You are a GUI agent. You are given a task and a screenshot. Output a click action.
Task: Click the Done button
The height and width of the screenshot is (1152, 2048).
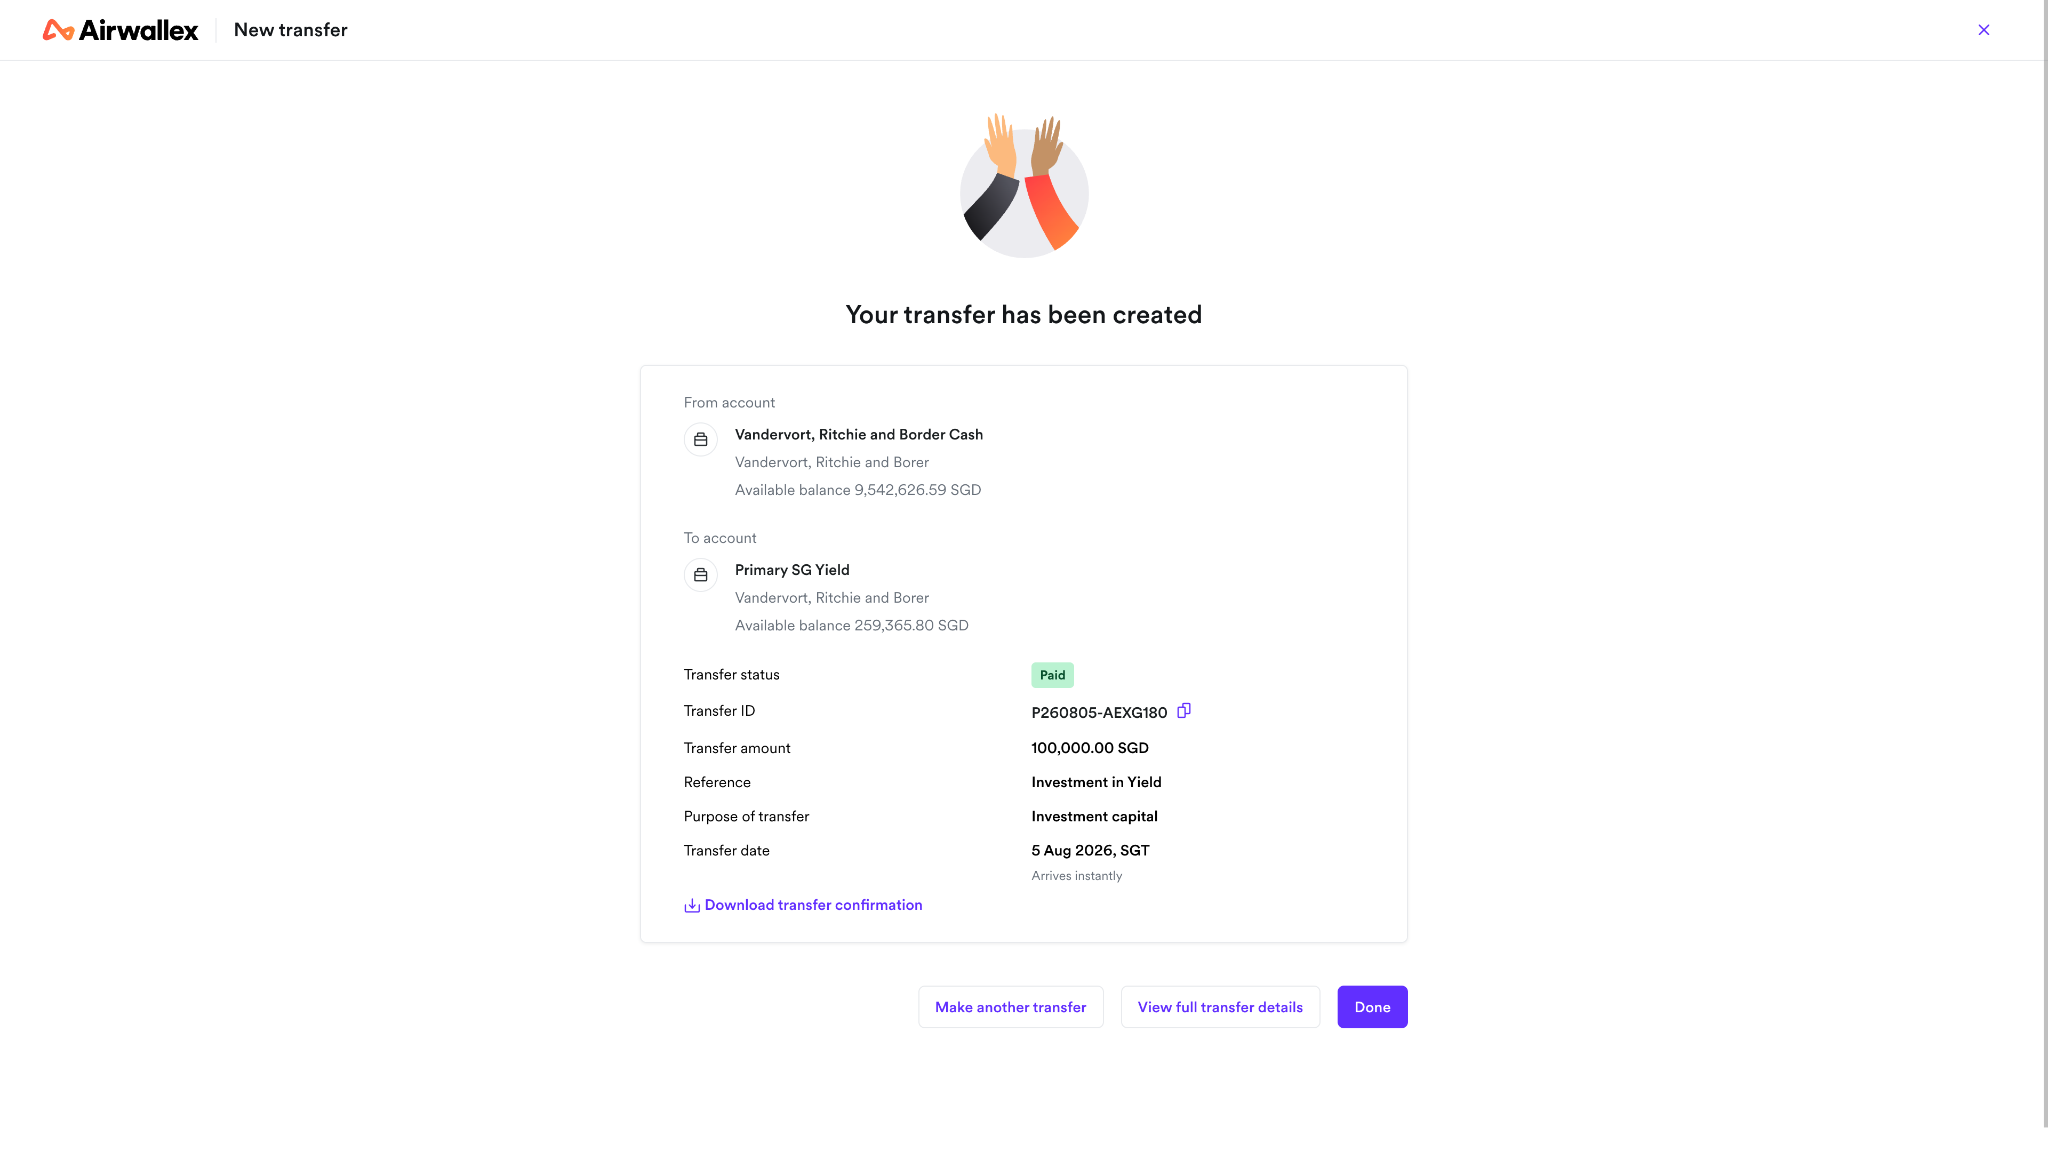click(1373, 1007)
